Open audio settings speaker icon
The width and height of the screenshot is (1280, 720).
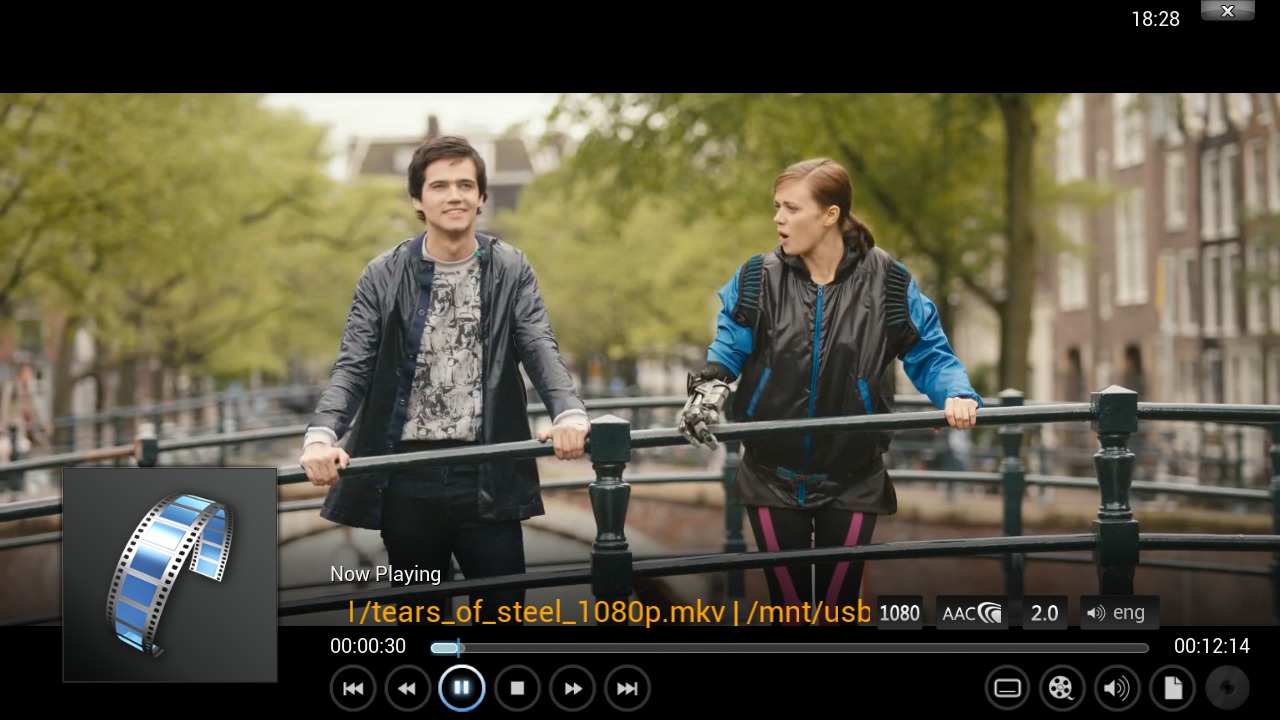pos(1117,688)
